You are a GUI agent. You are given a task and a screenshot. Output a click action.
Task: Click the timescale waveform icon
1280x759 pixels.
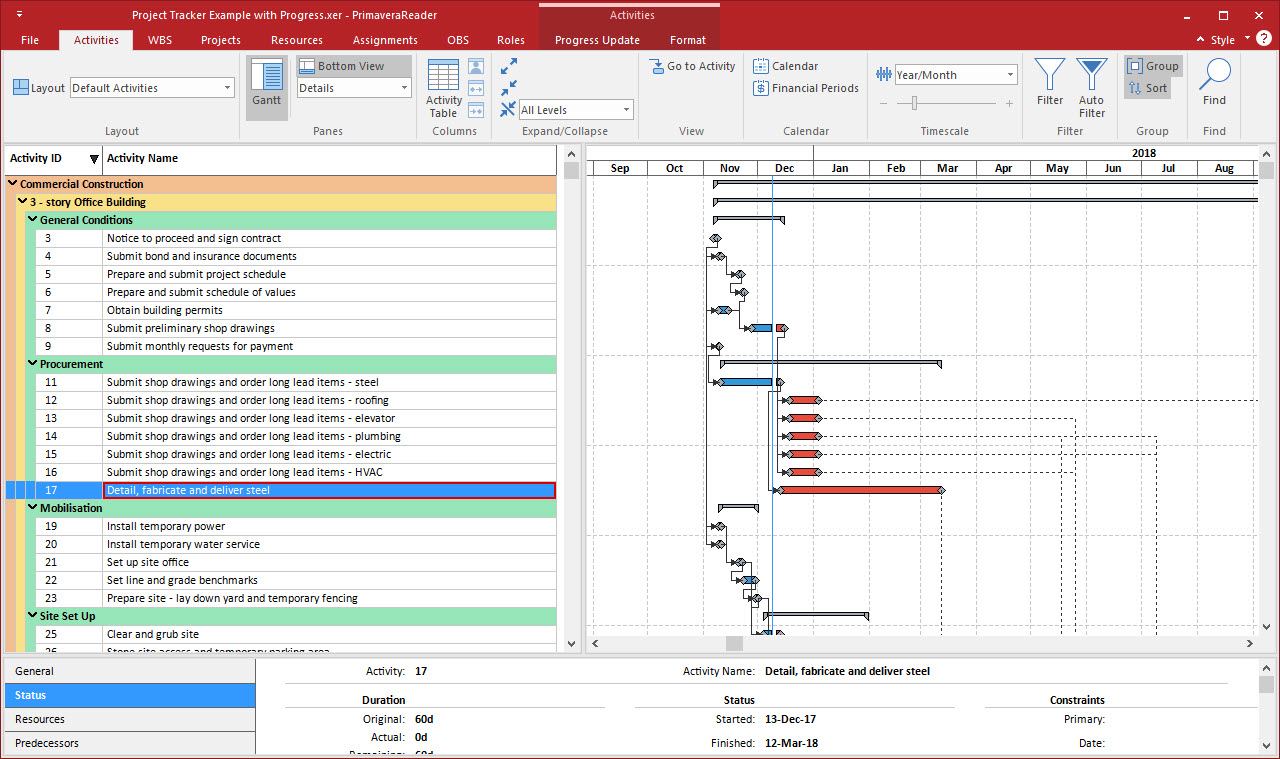884,75
